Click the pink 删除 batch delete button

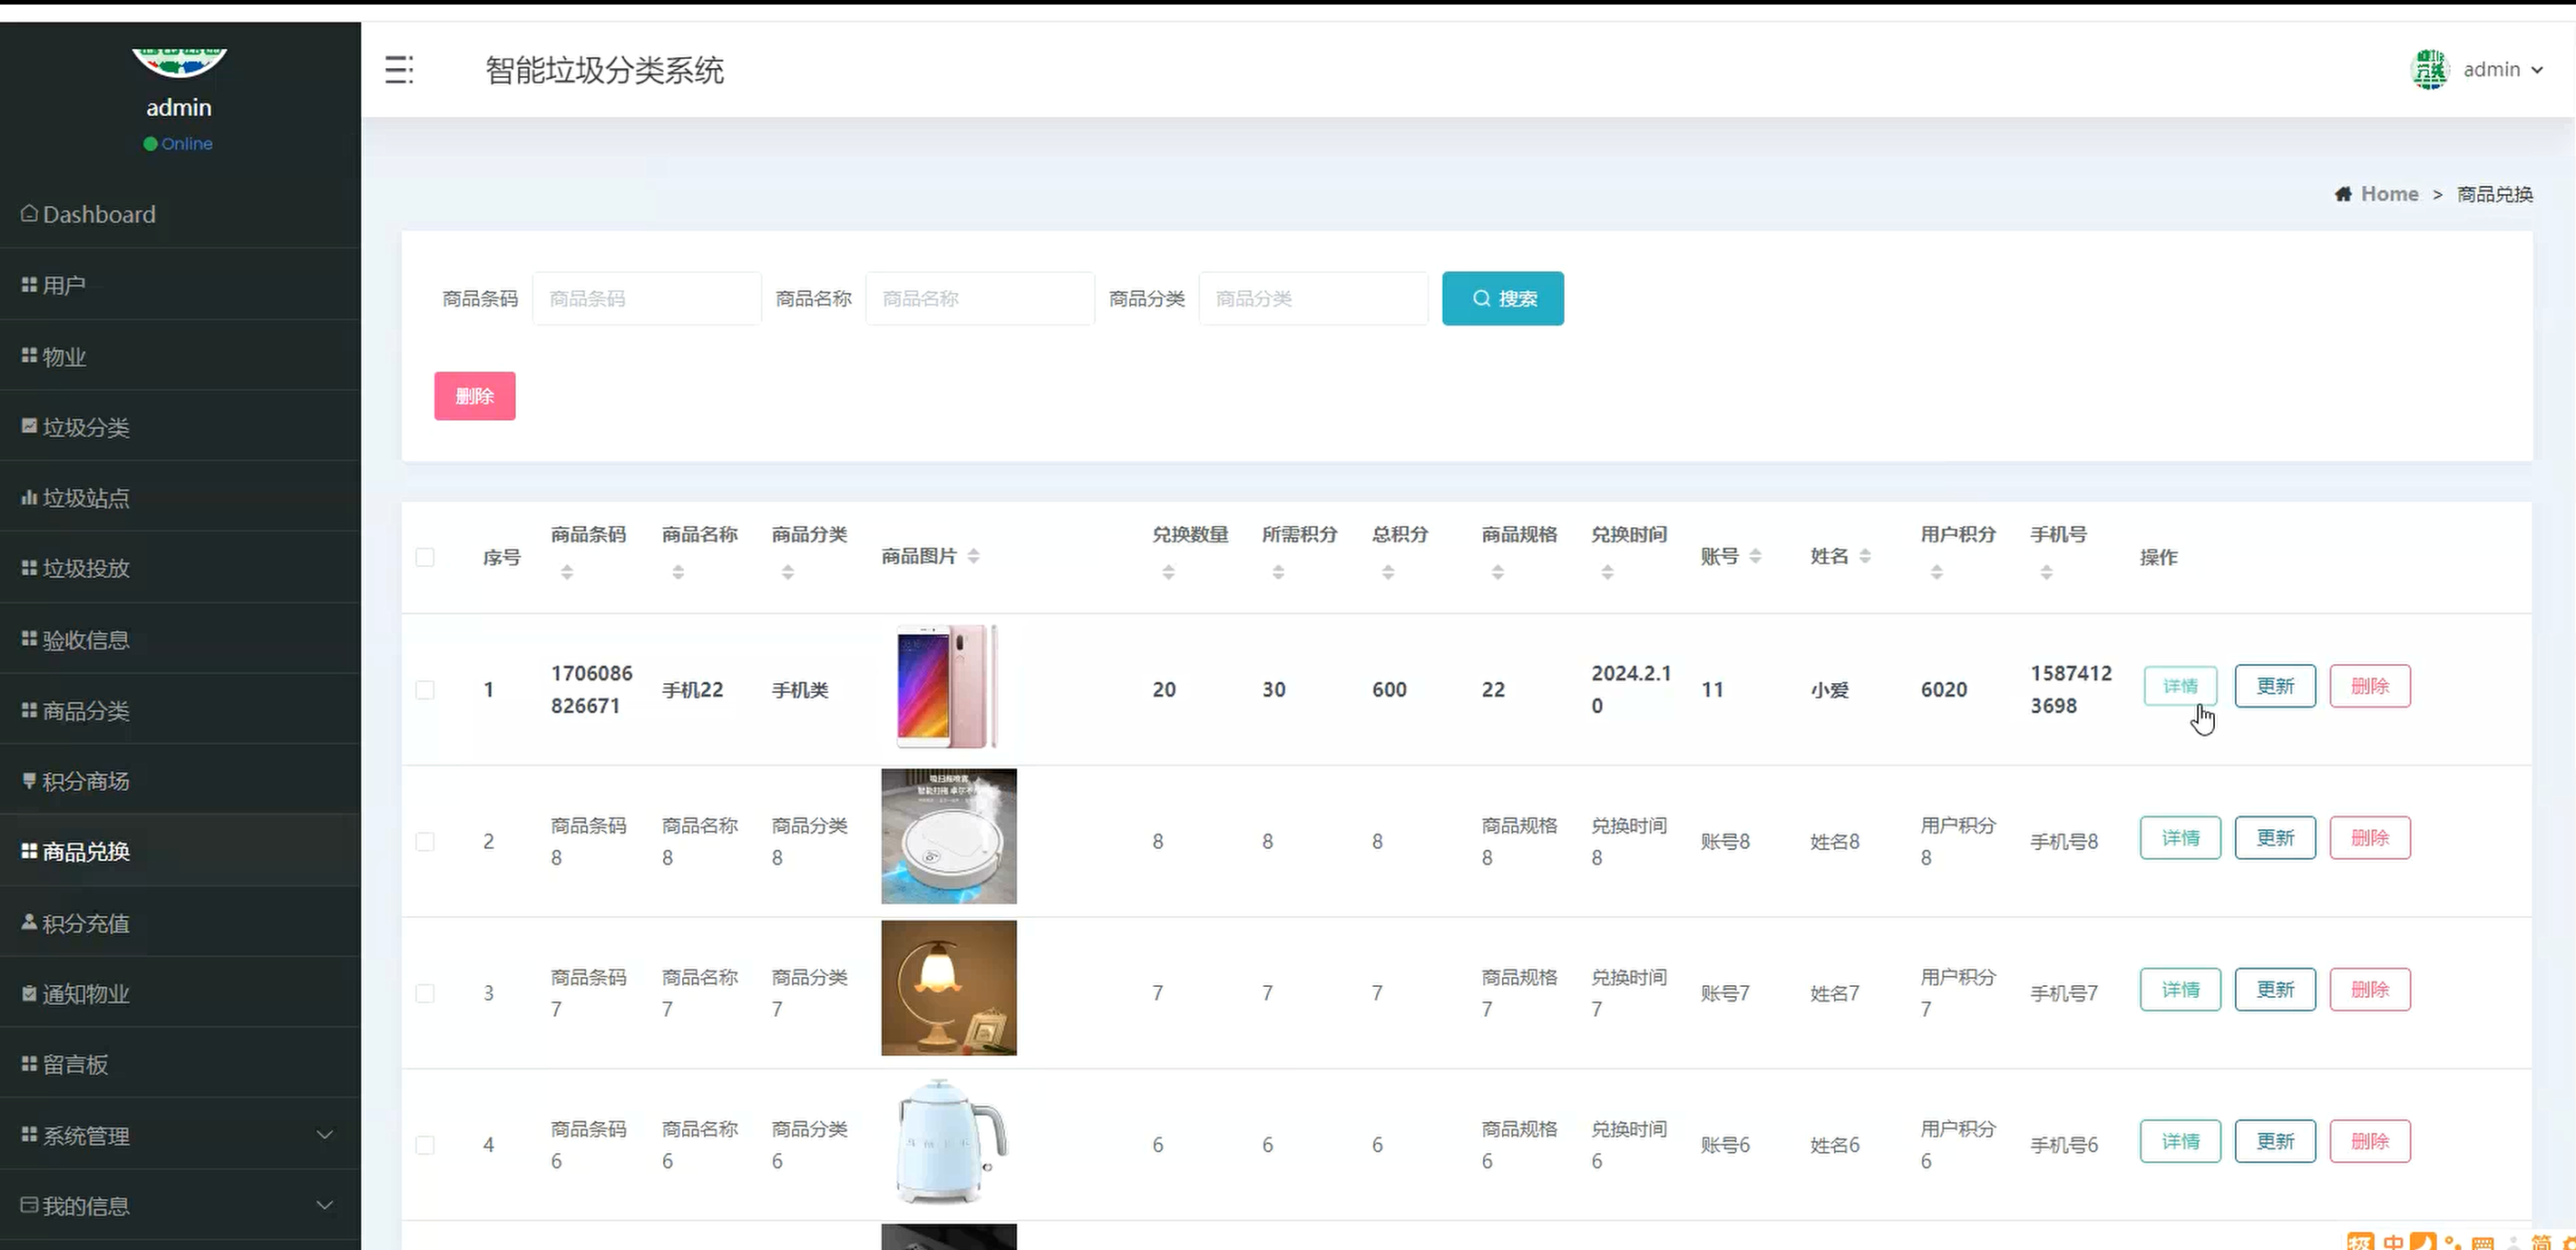click(475, 396)
